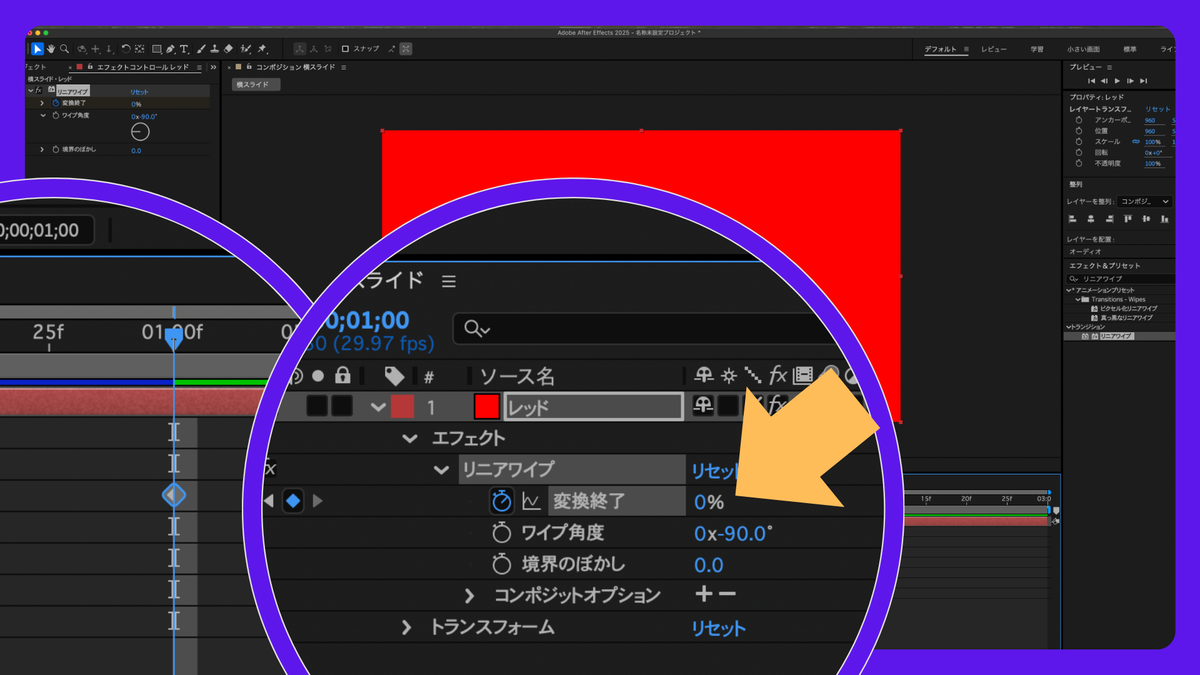Screen dimensions: 1200x675
Task: Collapse ワイプ角度 in Effect Controls panel
Action: click(x=43, y=115)
